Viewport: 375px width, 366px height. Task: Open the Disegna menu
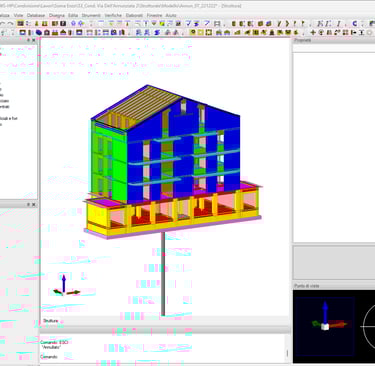(57, 15)
